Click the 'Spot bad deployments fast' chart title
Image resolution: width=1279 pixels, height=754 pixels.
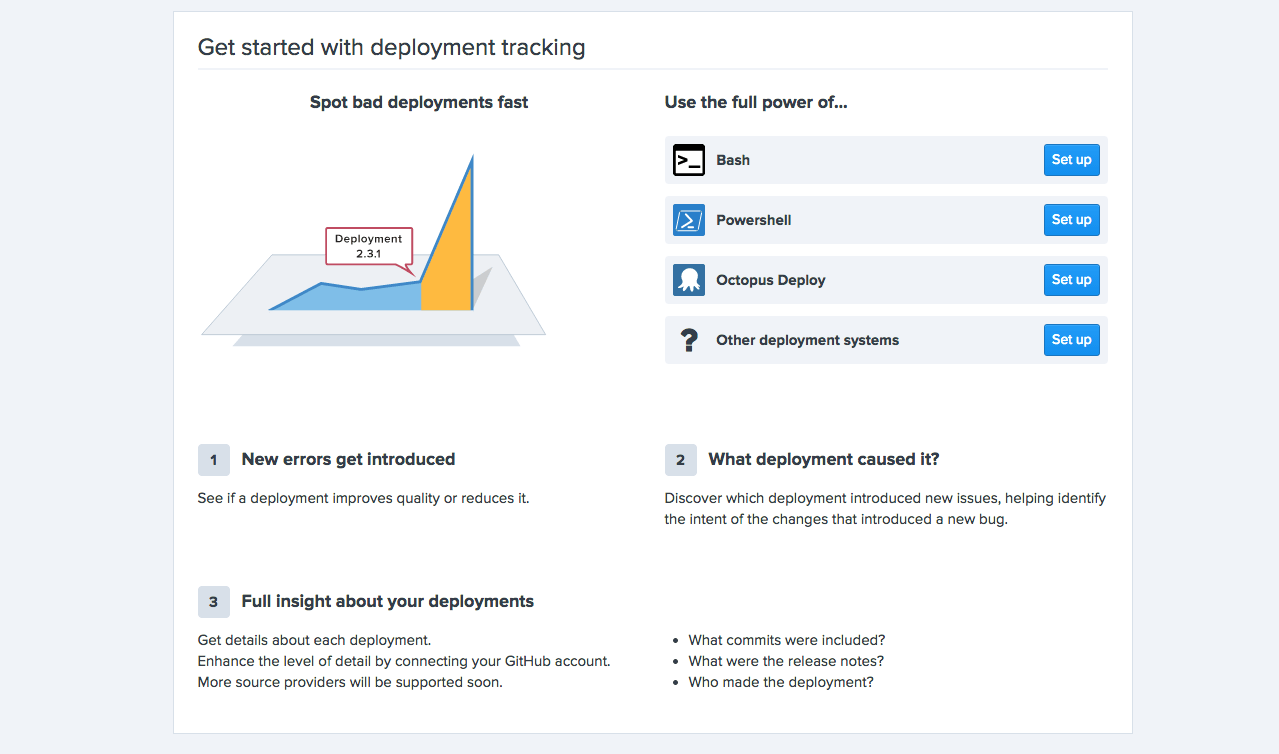tap(418, 101)
